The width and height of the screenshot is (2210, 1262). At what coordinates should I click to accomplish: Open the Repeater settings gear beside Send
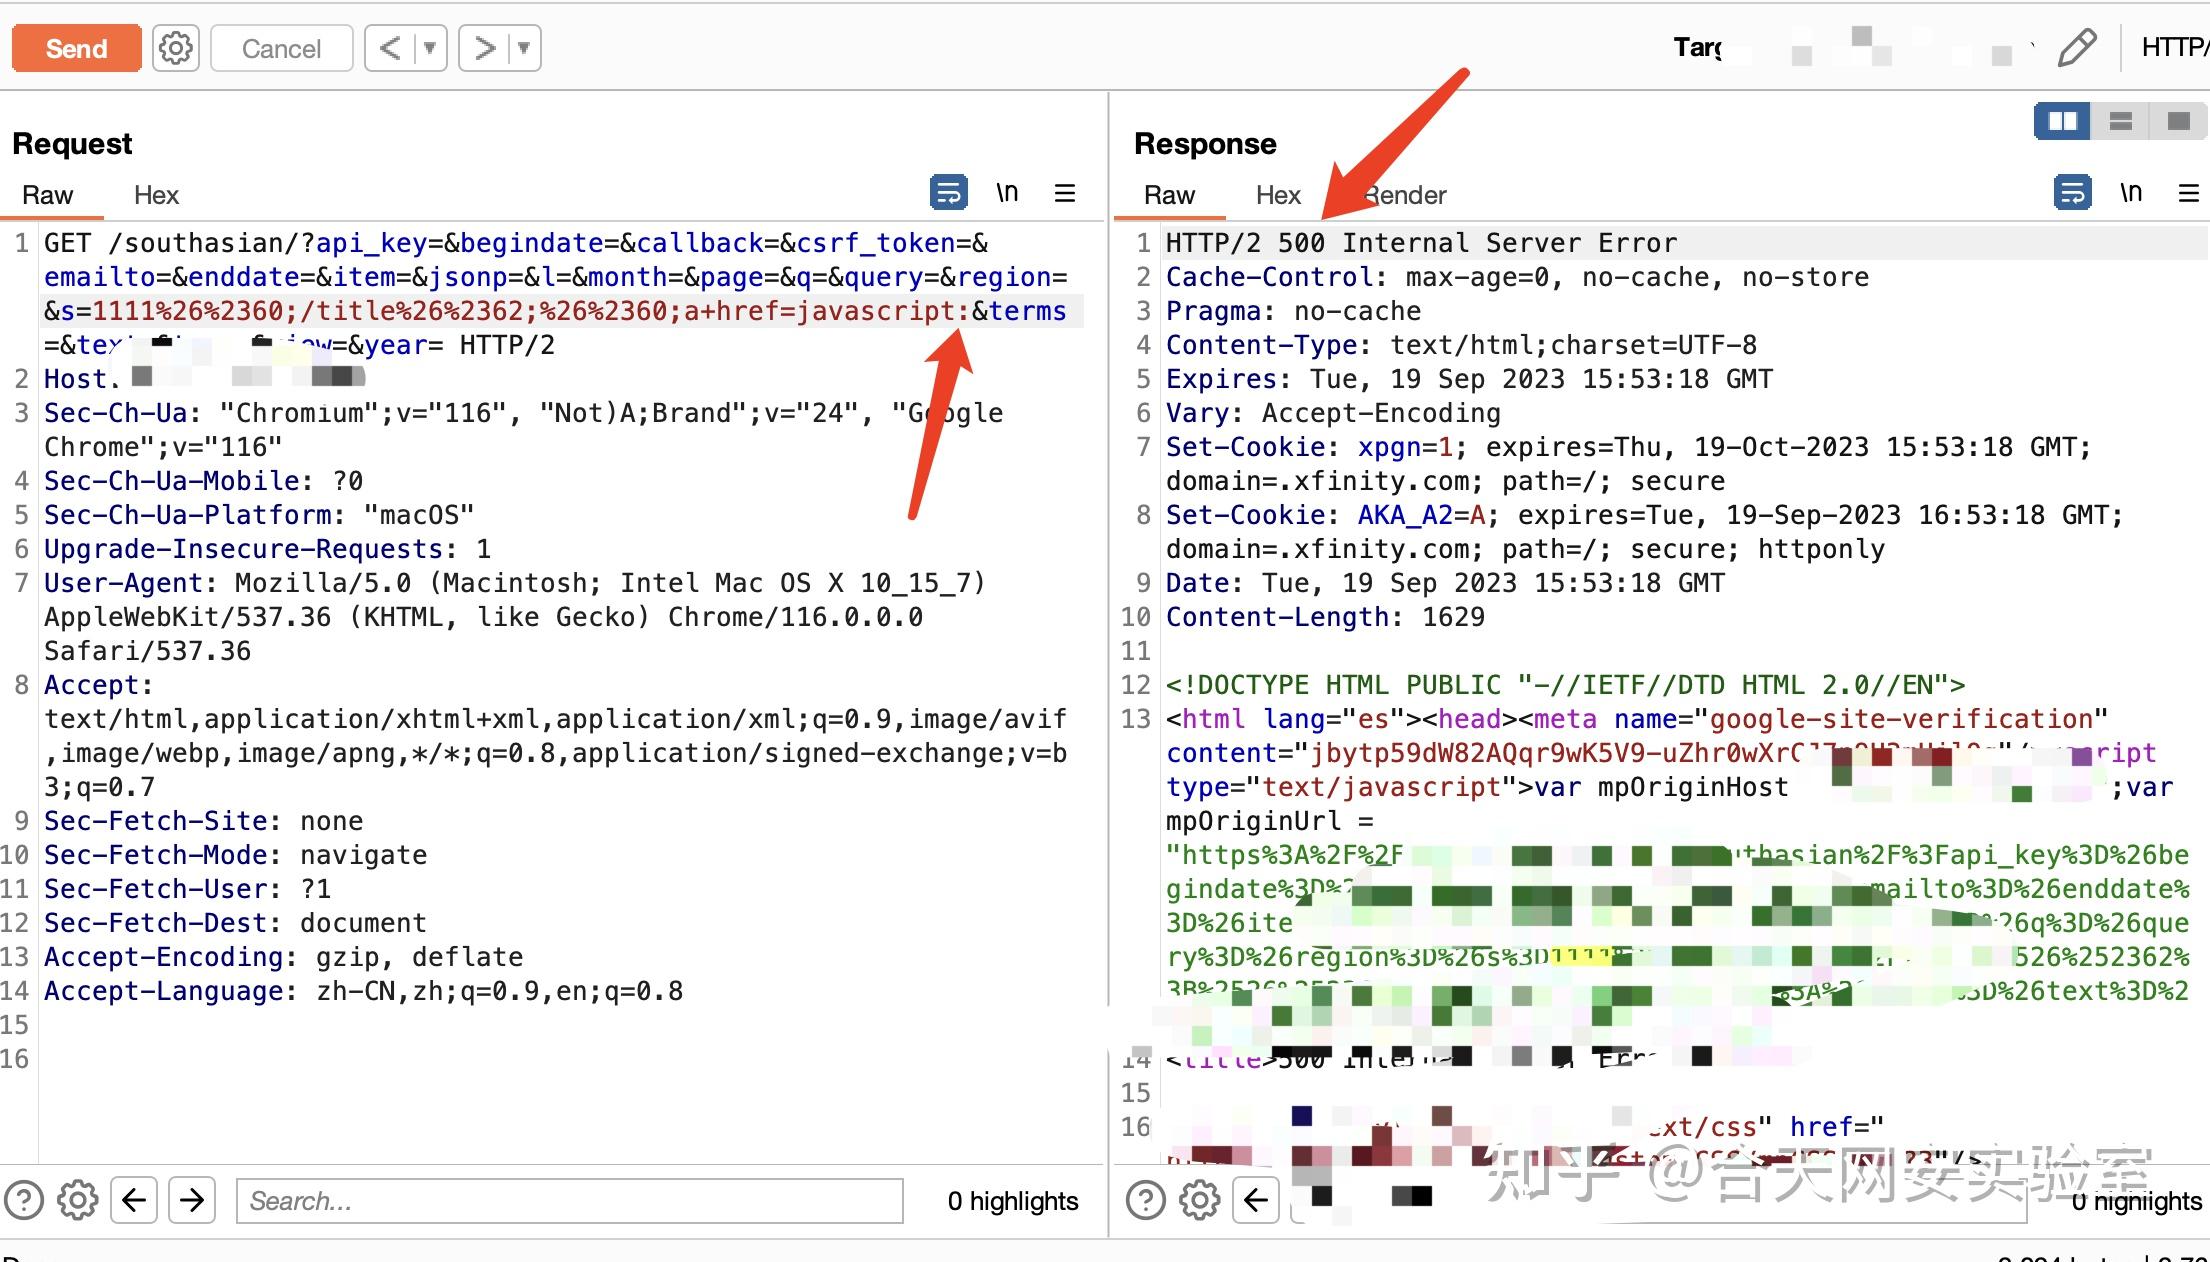(176, 47)
